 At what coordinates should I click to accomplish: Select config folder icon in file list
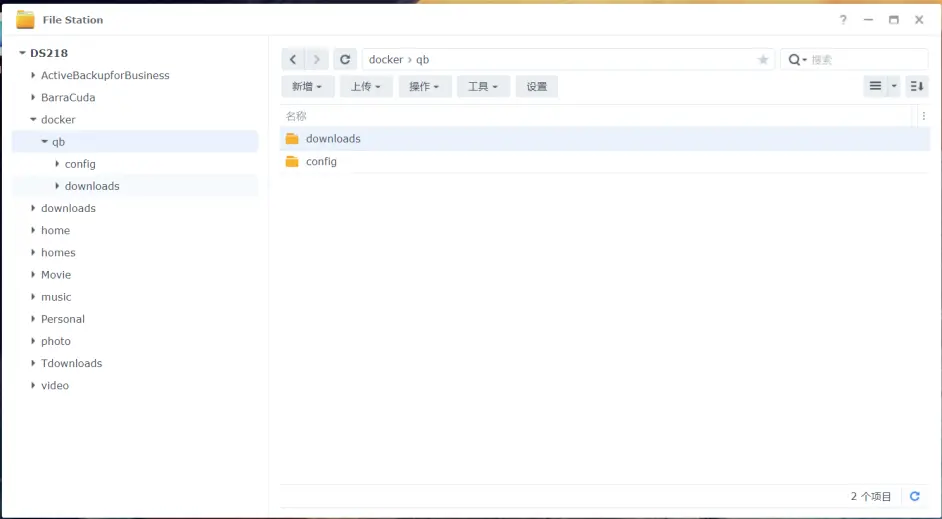[292, 162]
